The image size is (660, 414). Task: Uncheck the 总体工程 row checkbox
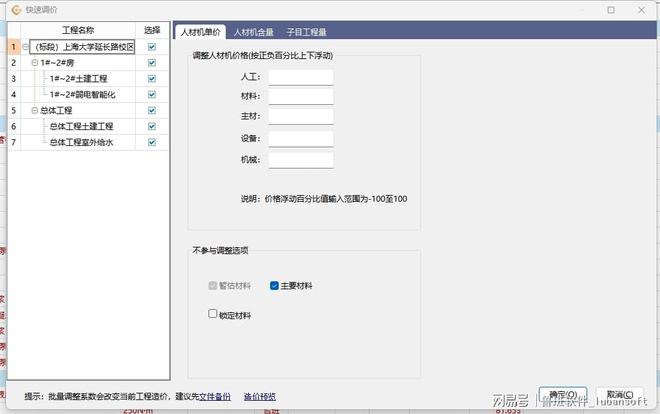click(152, 110)
